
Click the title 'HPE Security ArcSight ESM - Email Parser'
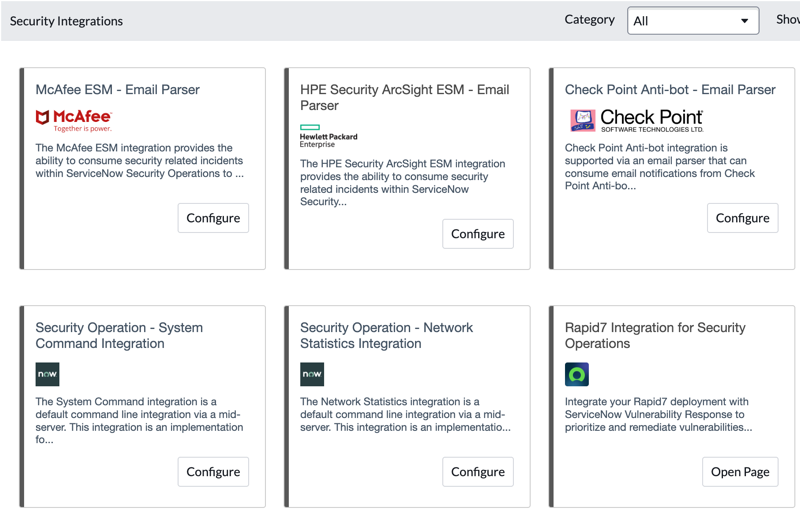(405, 97)
